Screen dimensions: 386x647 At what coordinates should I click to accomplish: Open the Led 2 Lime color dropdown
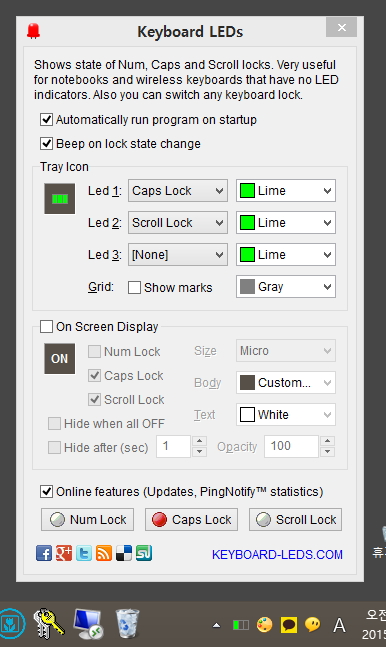tap(286, 223)
